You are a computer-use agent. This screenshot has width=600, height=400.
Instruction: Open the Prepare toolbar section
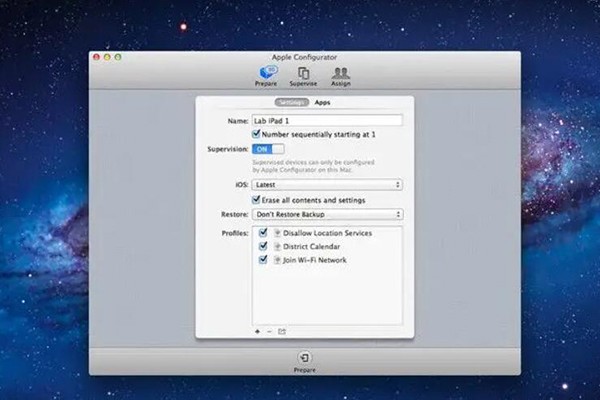tap(266, 76)
